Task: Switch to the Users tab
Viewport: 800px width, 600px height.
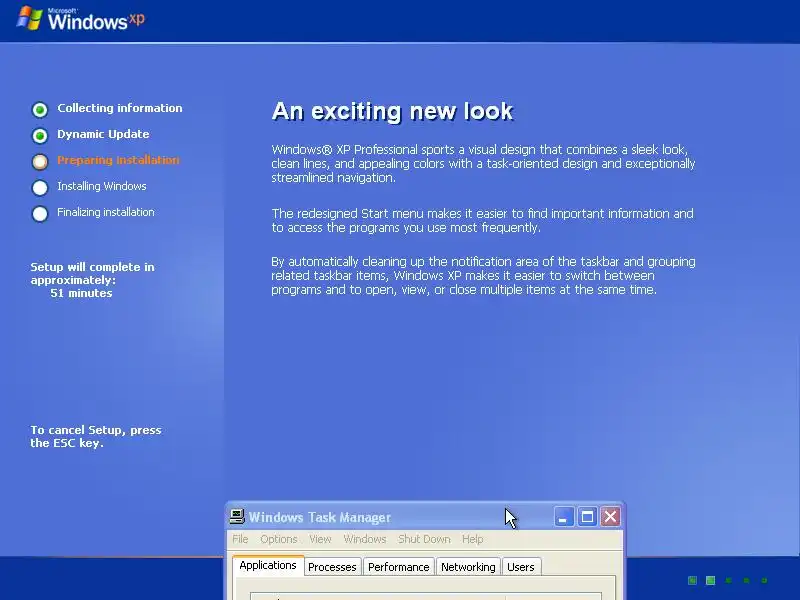Action: point(520,567)
